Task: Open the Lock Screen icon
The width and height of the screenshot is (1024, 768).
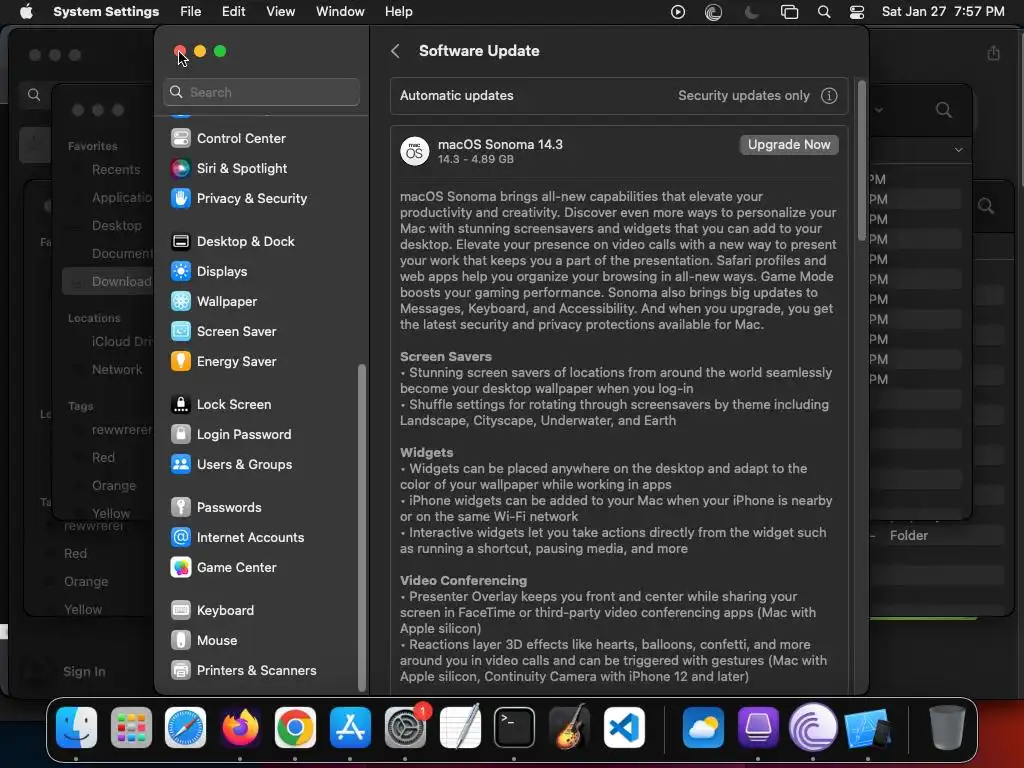Action: coord(180,405)
